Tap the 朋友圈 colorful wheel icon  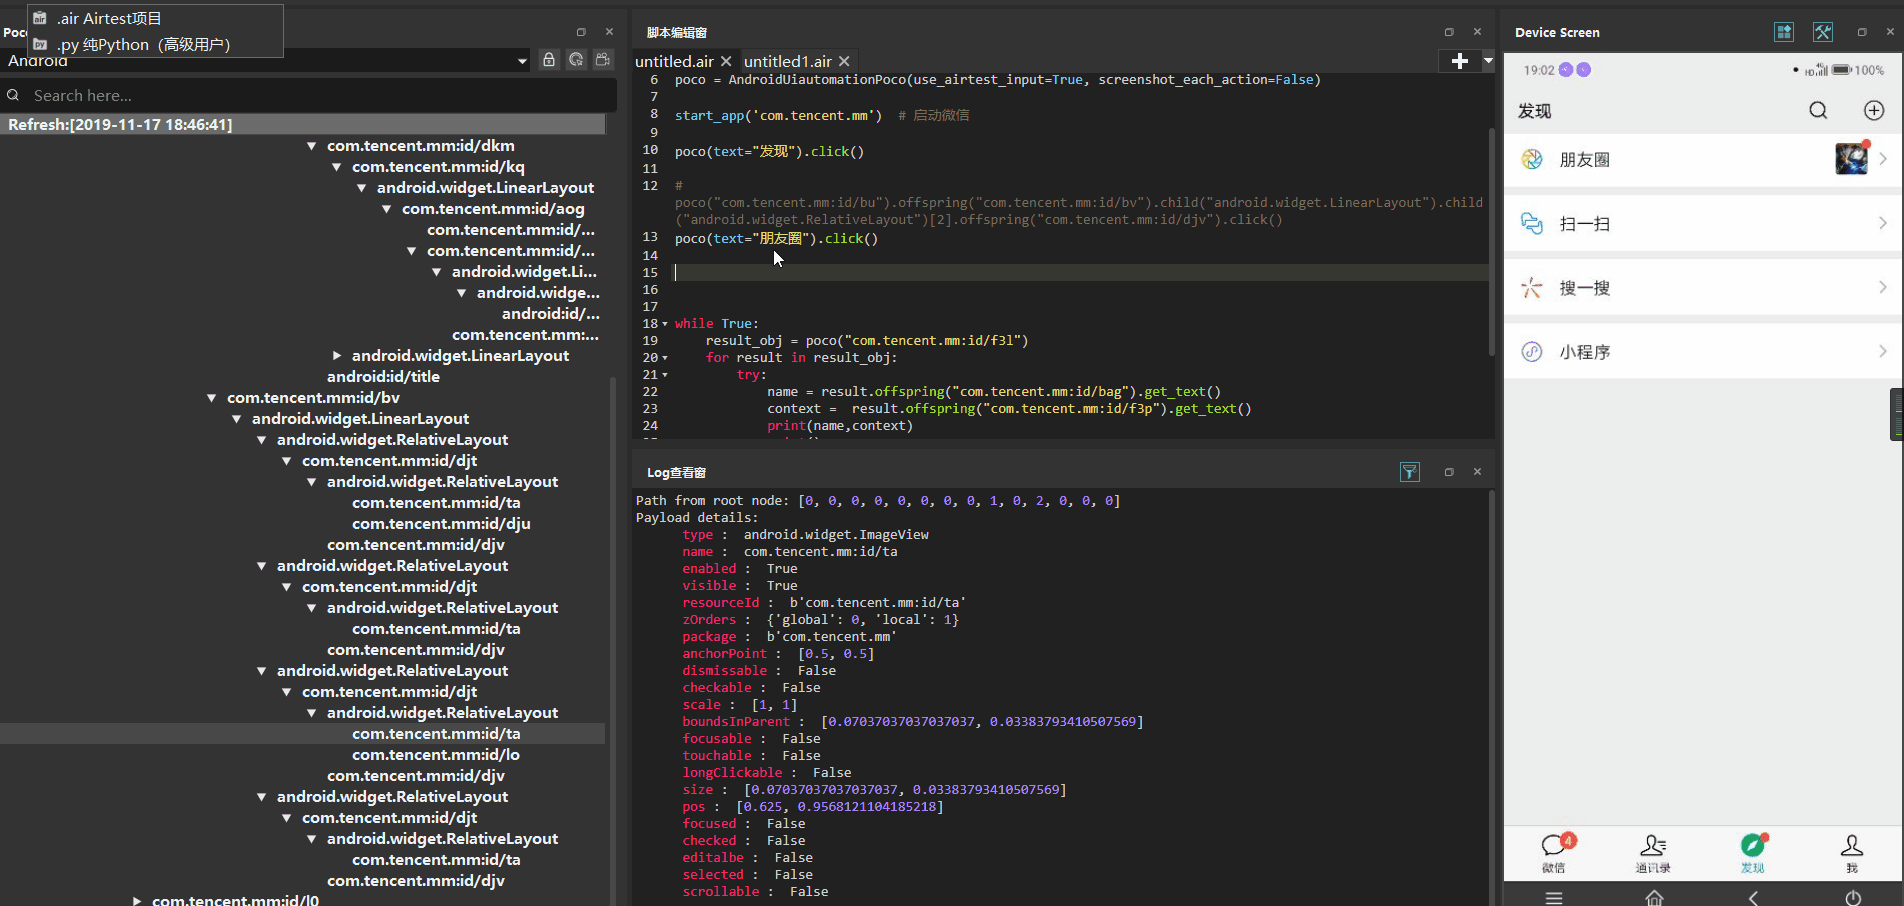point(1532,159)
